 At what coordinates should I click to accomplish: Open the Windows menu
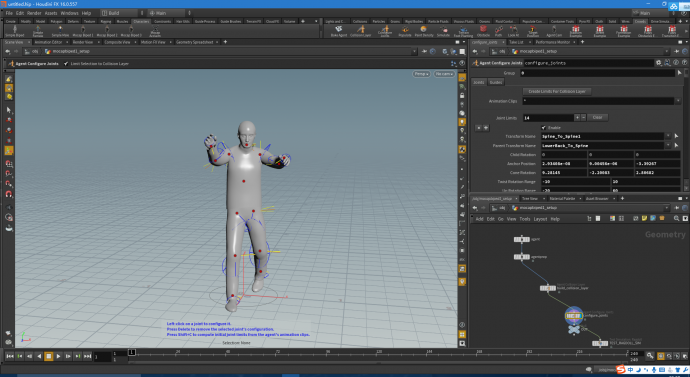(70, 13)
